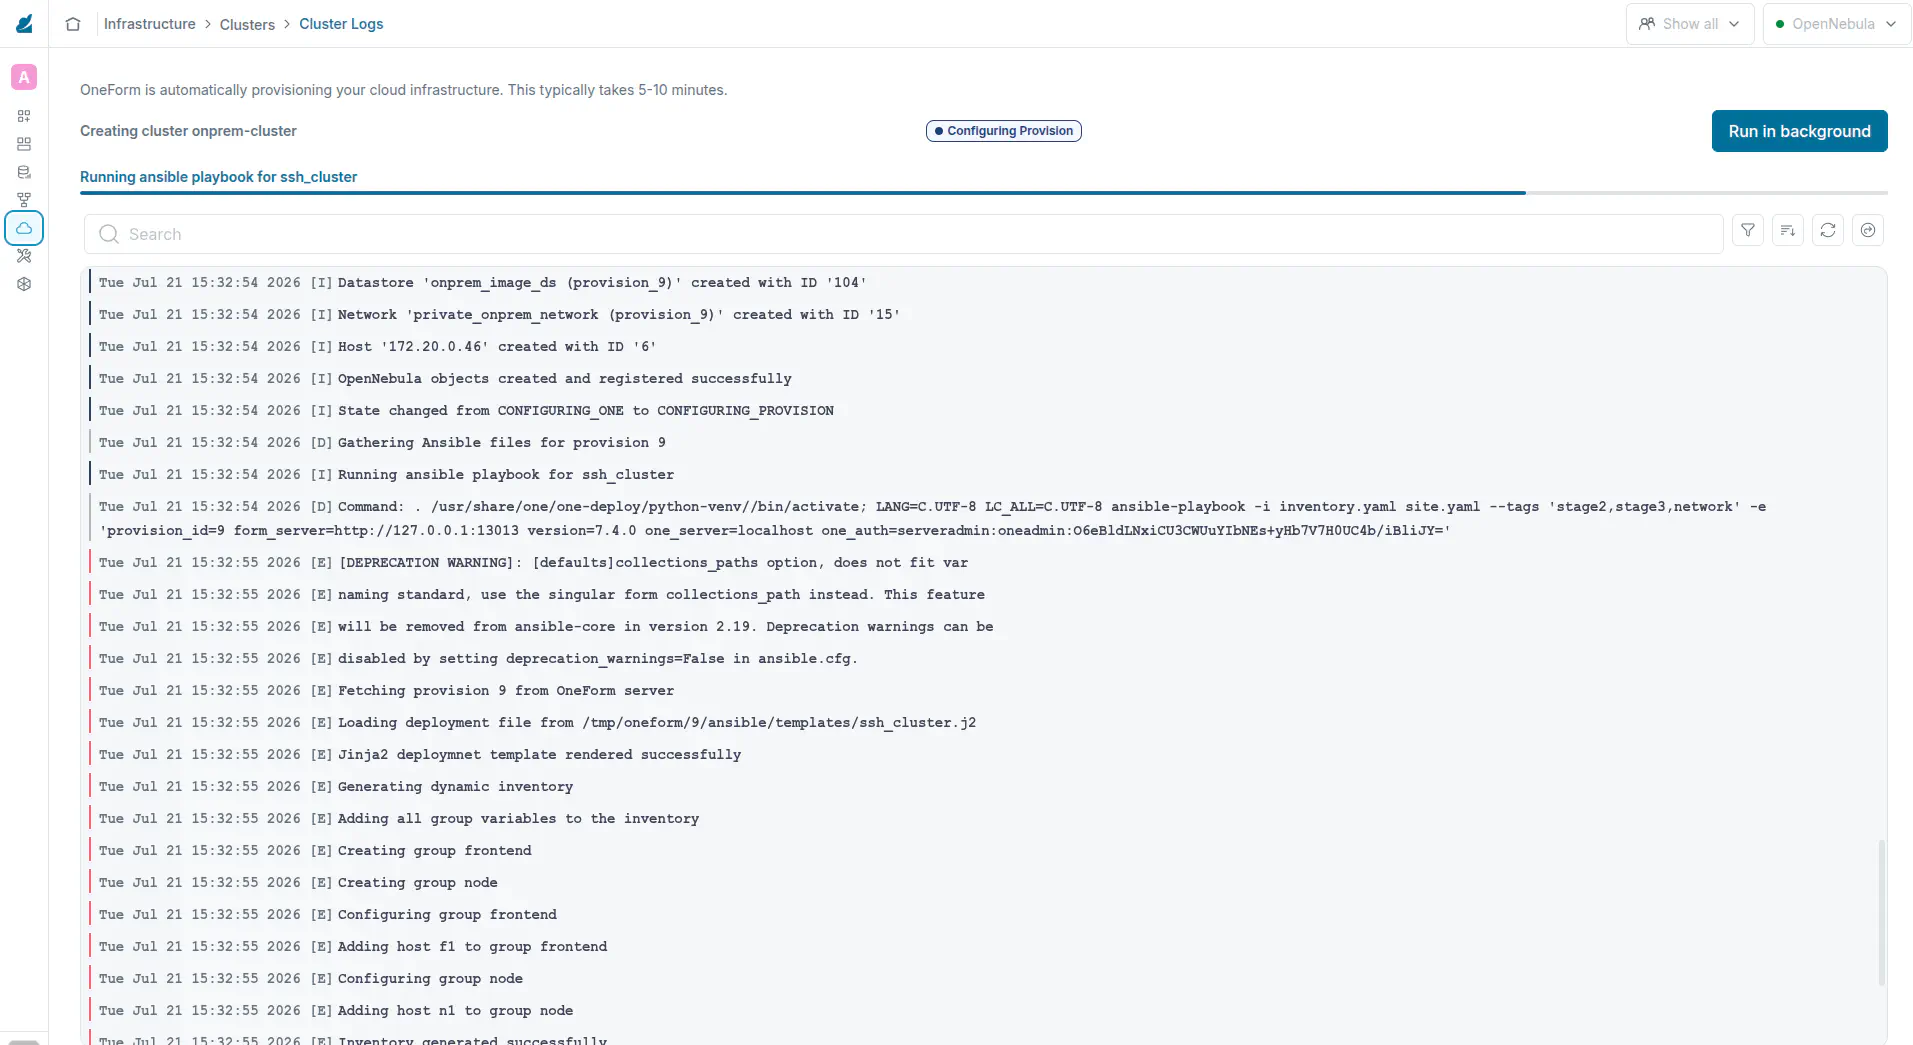Click the provisioning progress bar
The height and width of the screenshot is (1045, 1913).
click(983, 193)
